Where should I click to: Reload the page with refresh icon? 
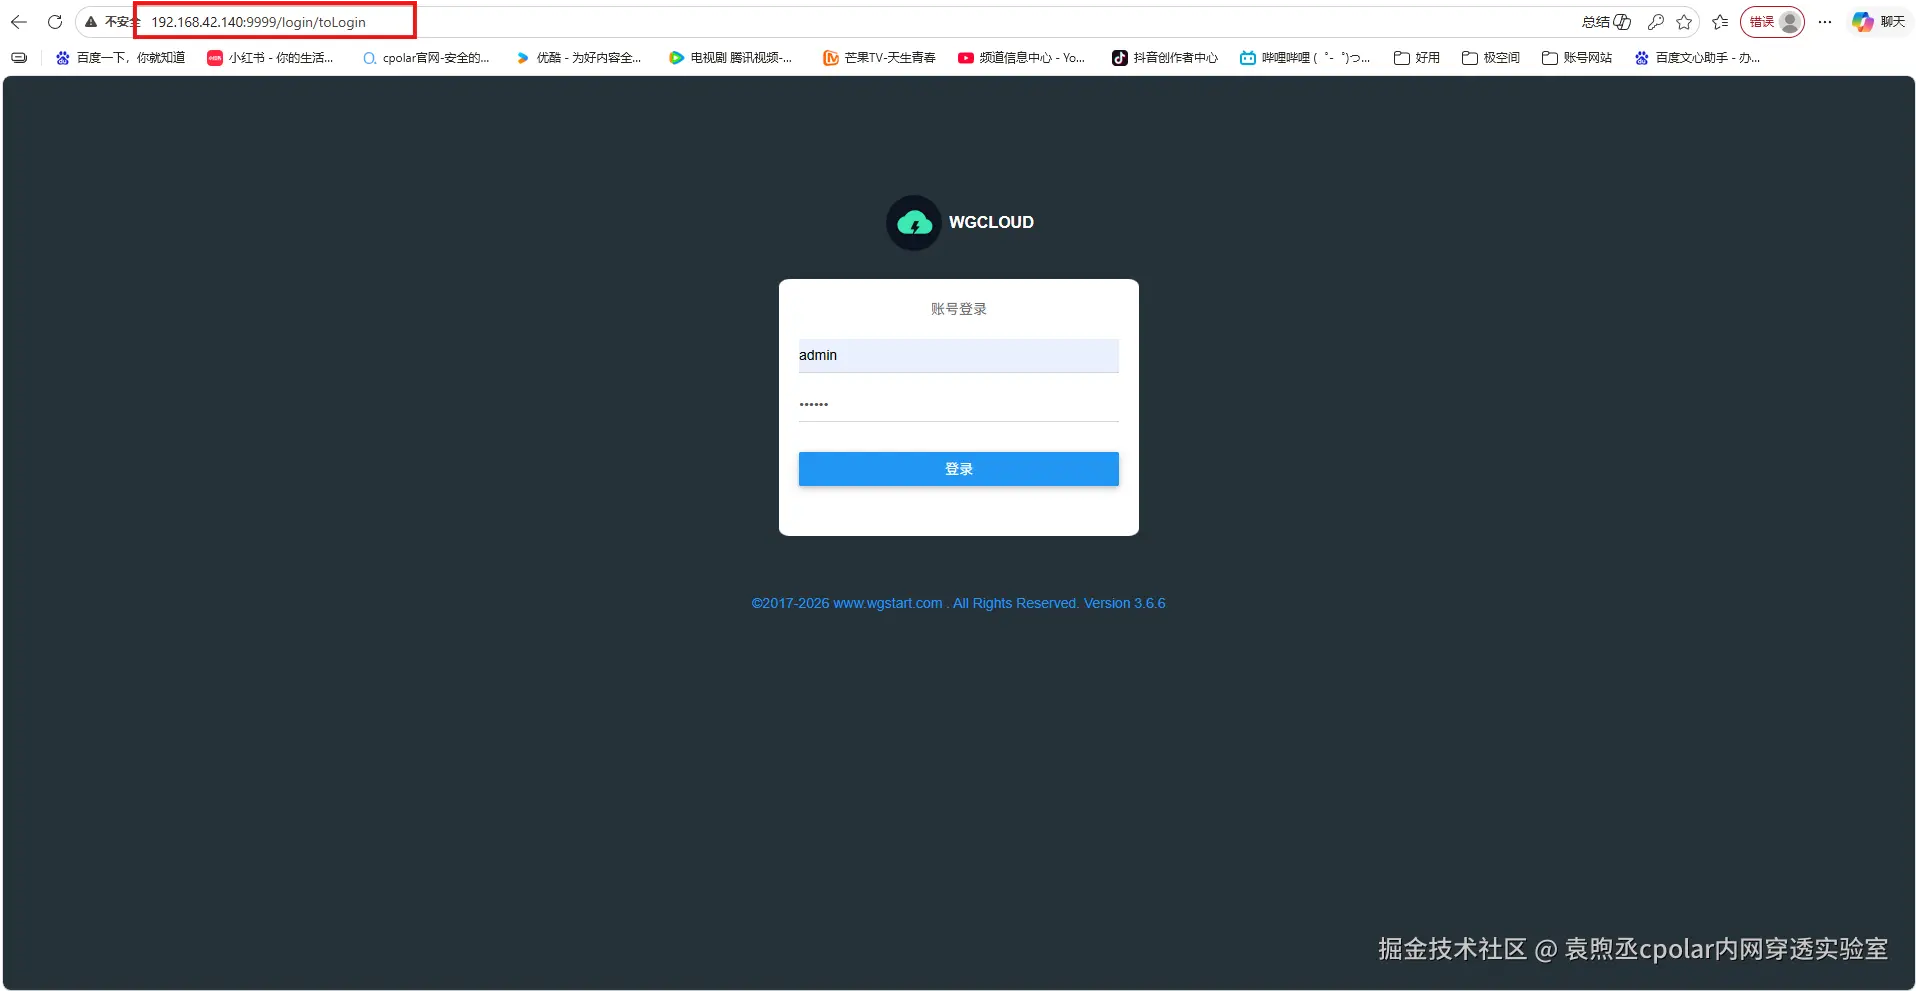coord(55,22)
